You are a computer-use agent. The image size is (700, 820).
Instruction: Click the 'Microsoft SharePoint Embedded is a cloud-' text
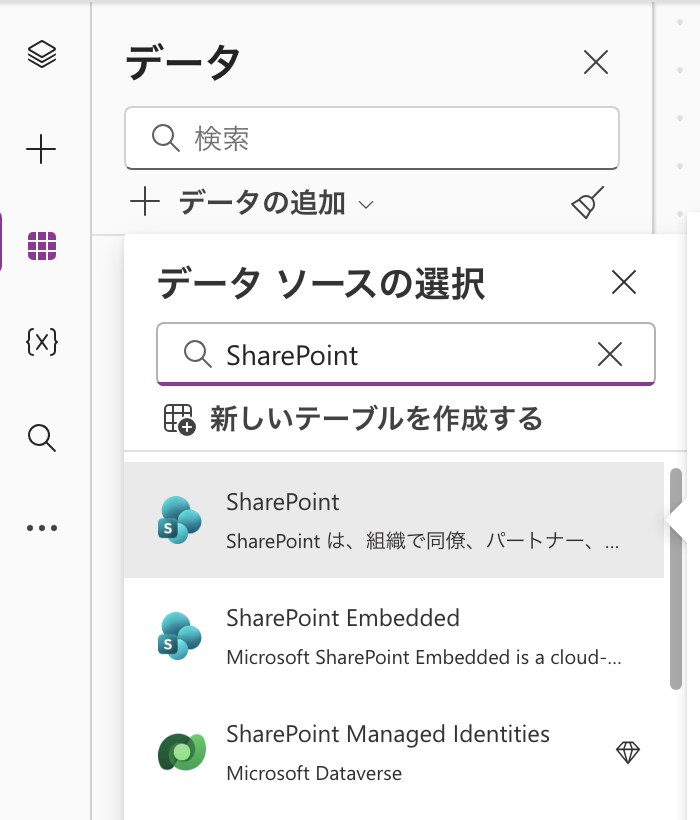[424, 657]
